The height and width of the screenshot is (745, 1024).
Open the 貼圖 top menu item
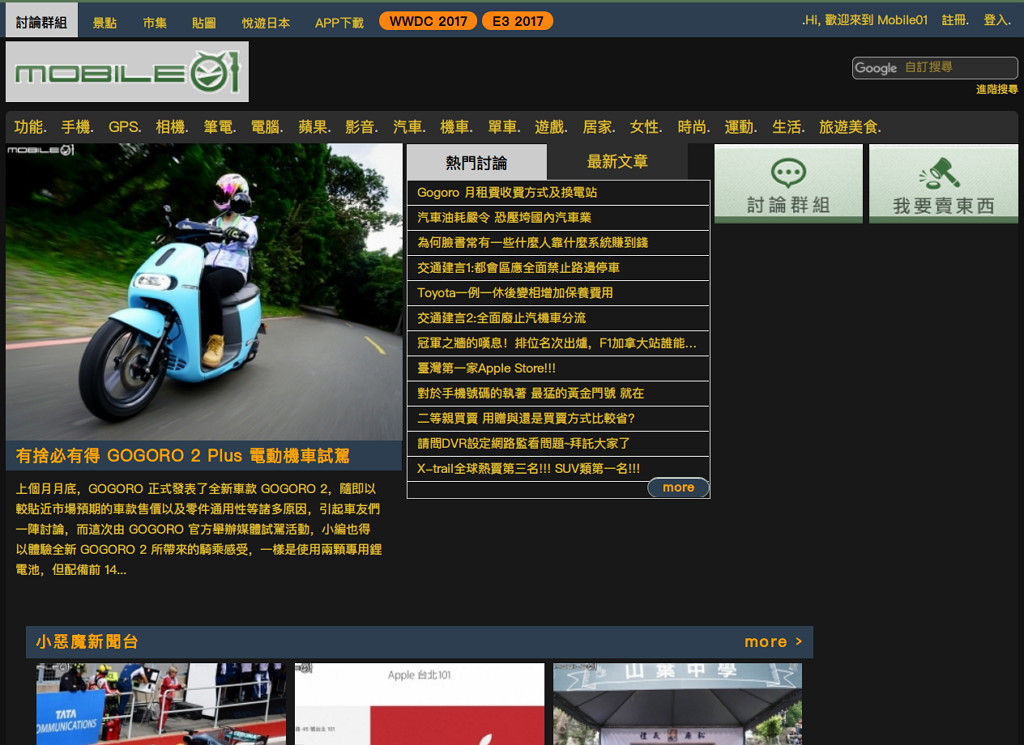pyautogui.click(x=204, y=23)
